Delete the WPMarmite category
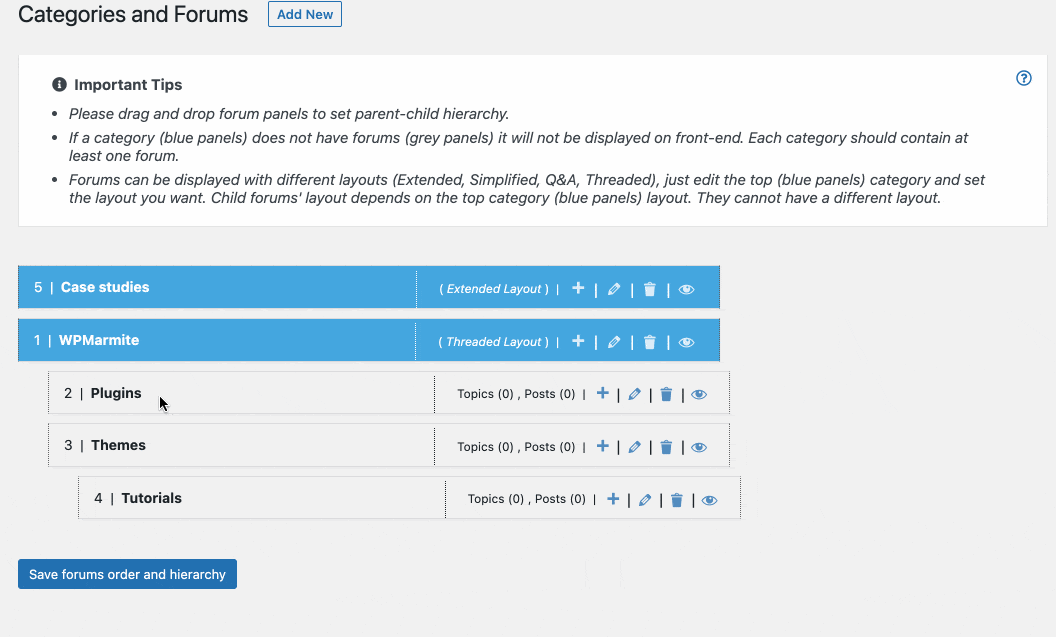 [x=650, y=342]
